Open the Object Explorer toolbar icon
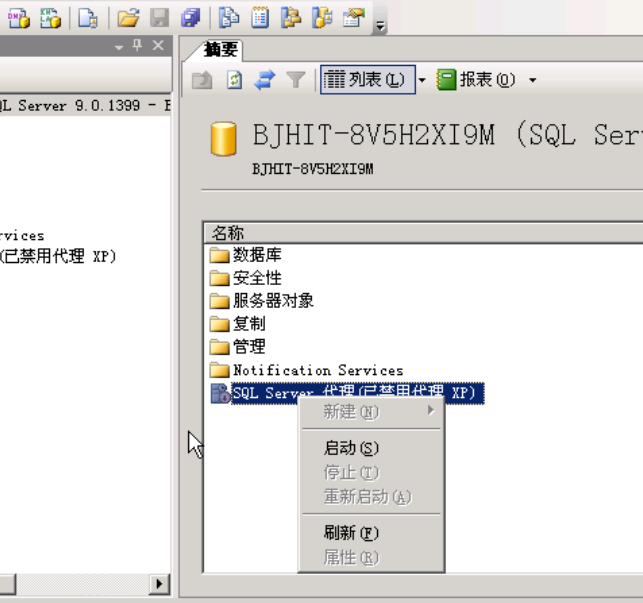Viewport: 643px width, 603px height. (291, 18)
